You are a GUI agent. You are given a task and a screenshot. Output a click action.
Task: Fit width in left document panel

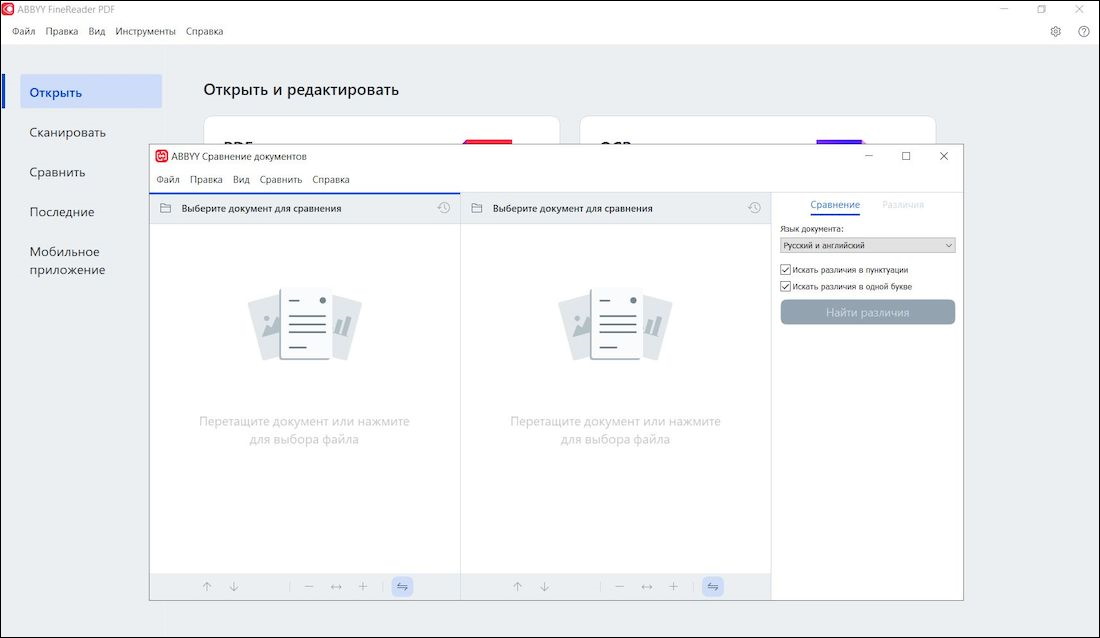point(336,587)
